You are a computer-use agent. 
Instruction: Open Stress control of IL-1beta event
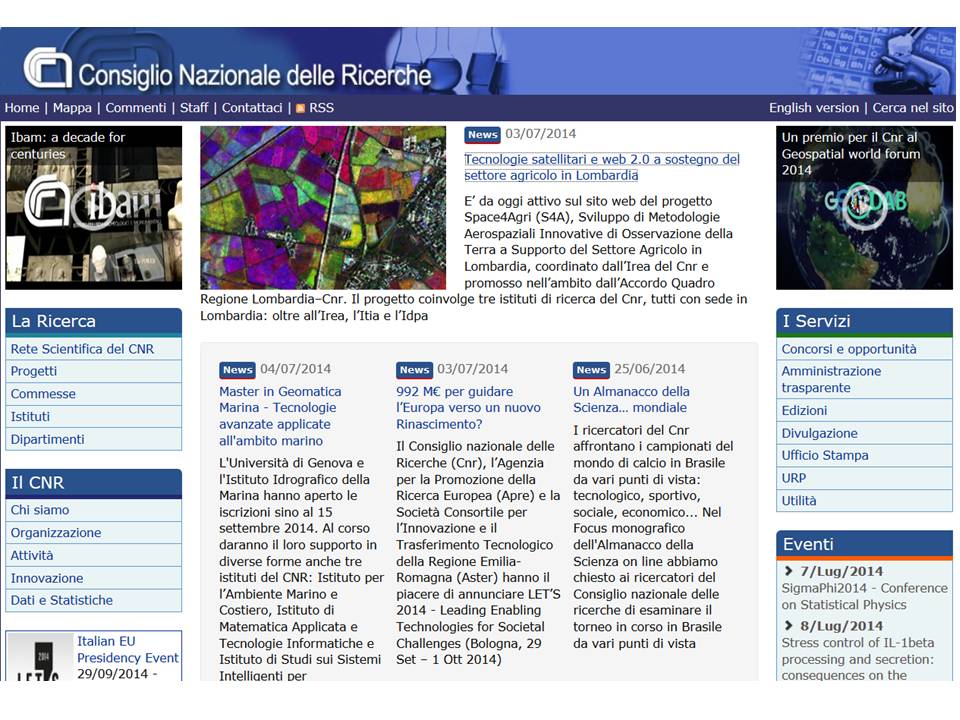(x=858, y=659)
